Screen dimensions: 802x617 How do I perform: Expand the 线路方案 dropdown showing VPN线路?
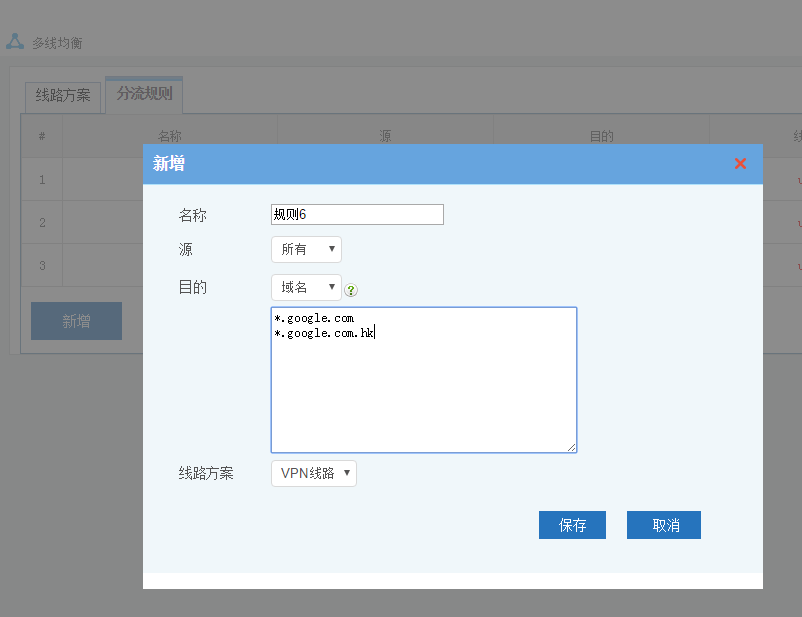tap(313, 473)
